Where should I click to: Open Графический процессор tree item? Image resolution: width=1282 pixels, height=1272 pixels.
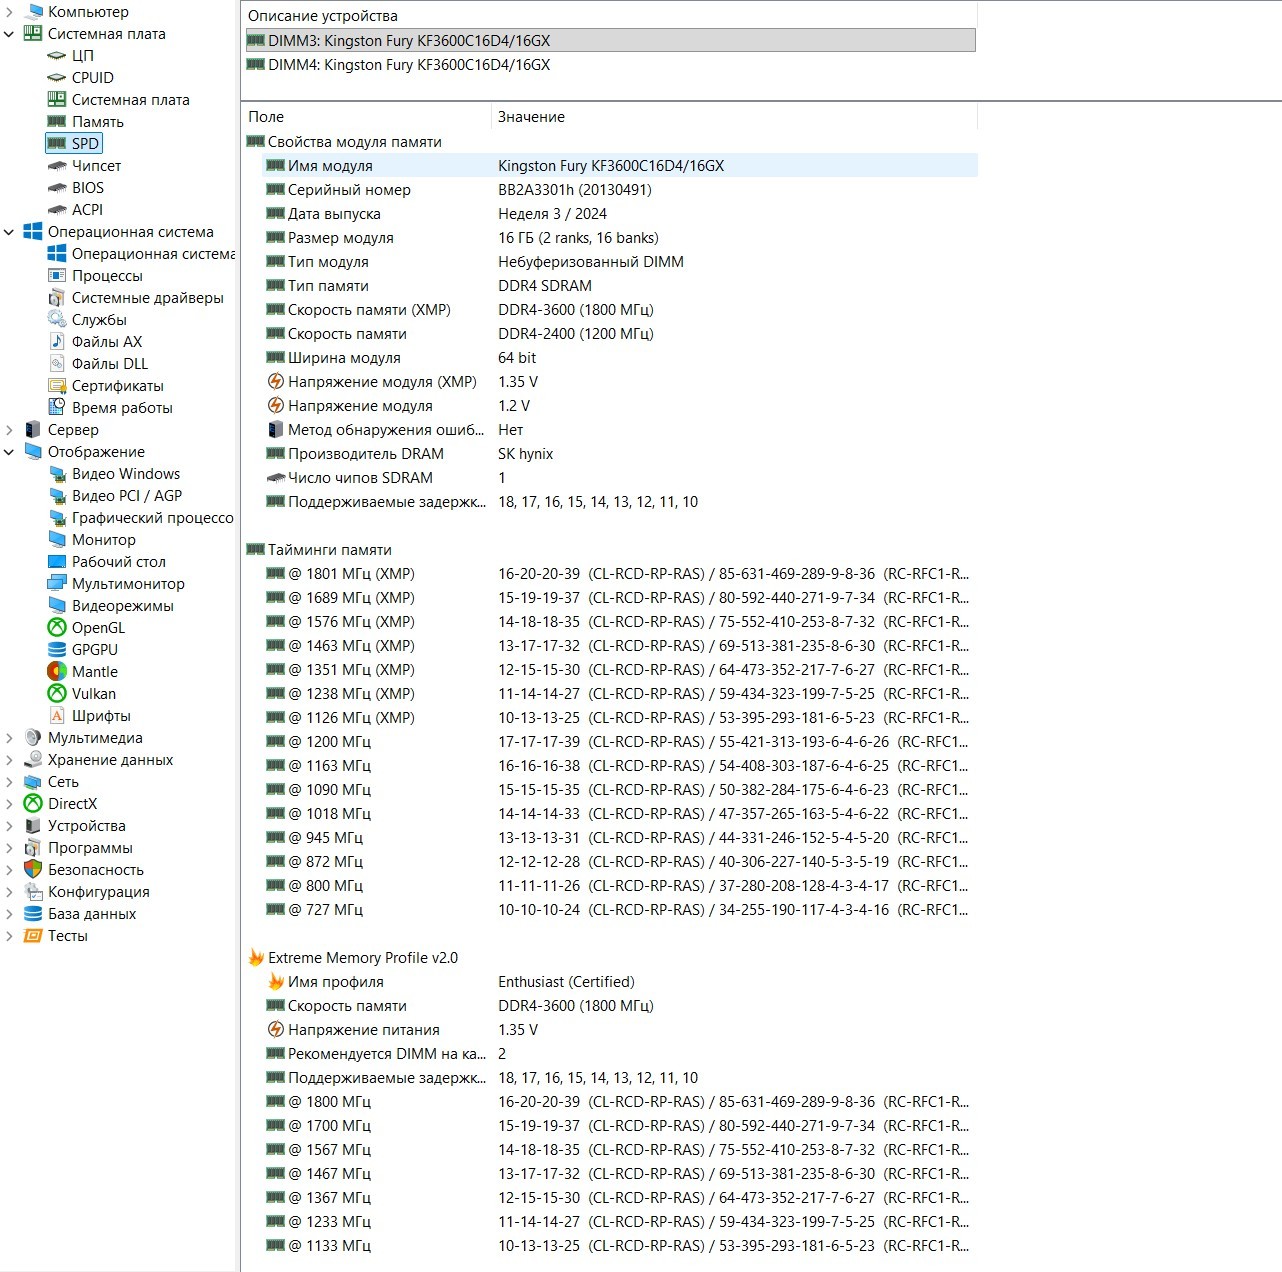coord(153,517)
